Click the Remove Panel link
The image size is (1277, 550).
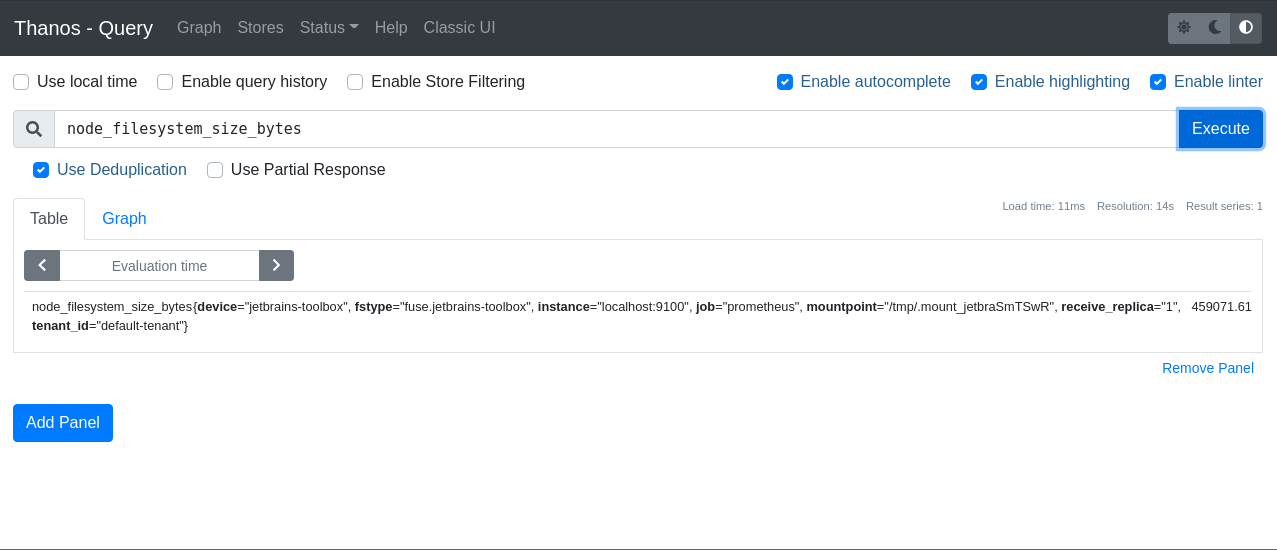coord(1207,368)
